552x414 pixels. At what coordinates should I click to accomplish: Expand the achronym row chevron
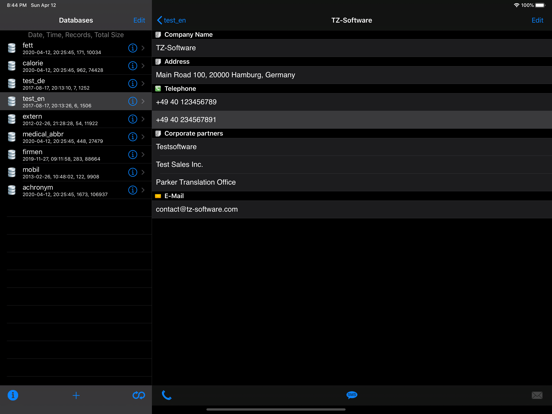click(143, 190)
